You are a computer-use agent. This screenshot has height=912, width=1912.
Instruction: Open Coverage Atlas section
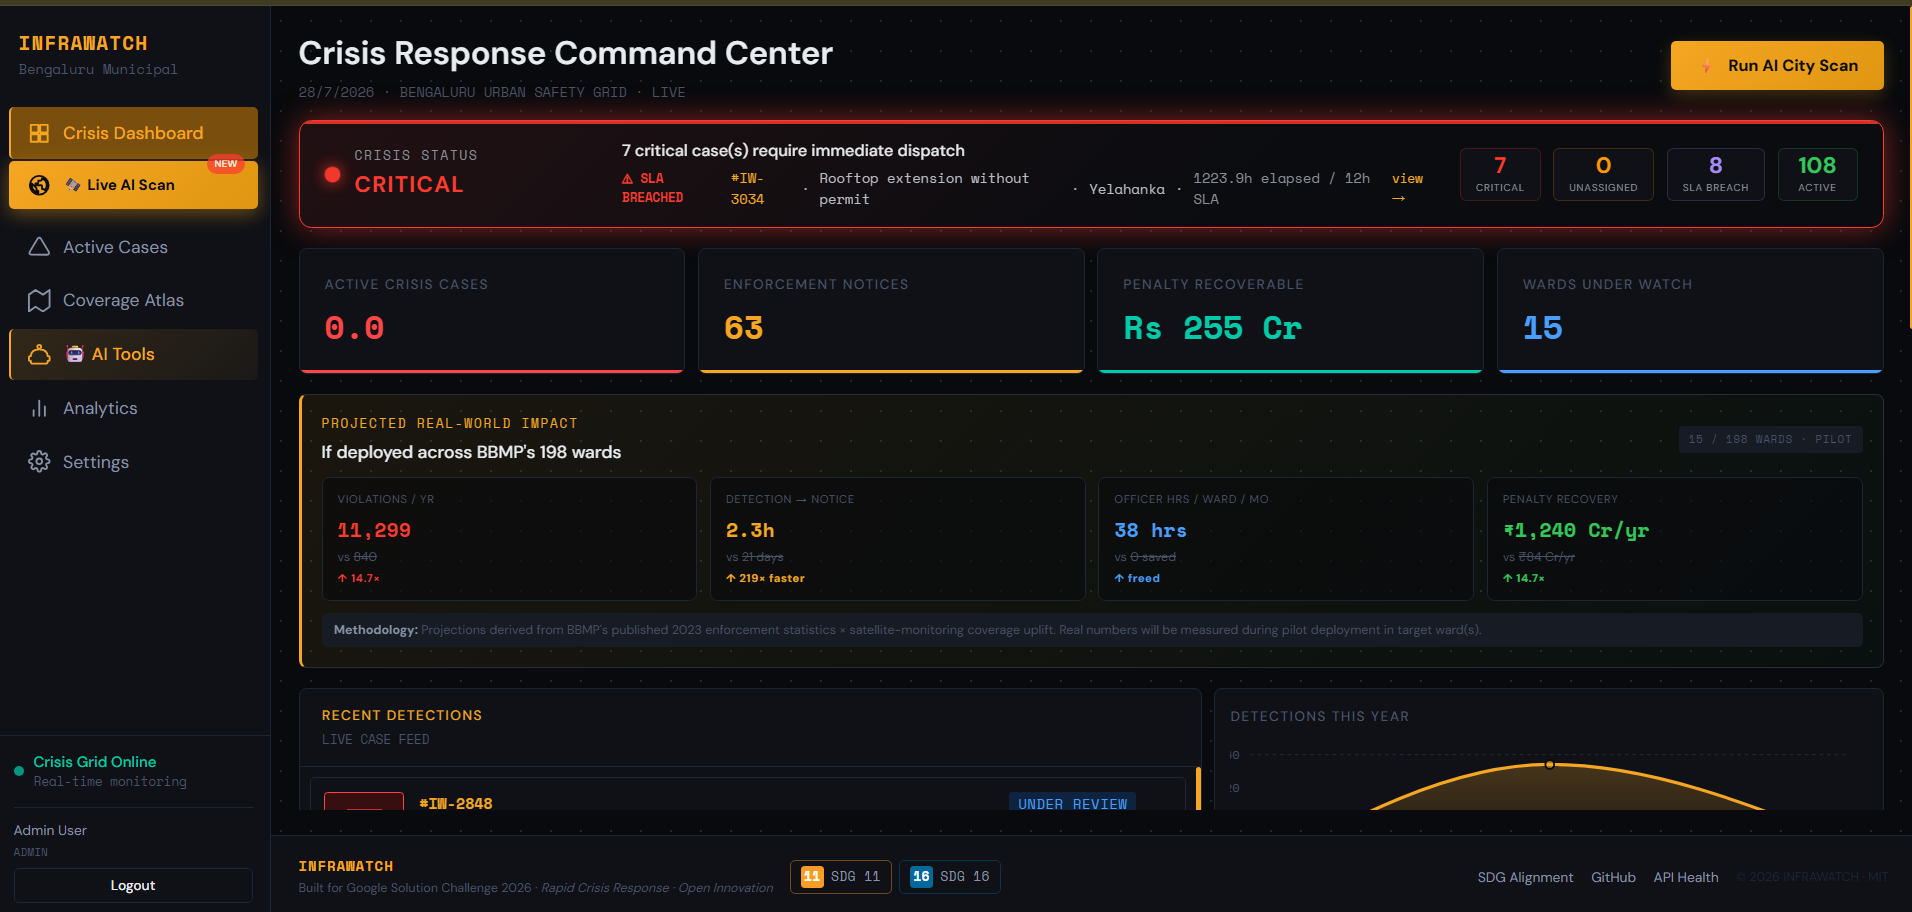[133, 300]
